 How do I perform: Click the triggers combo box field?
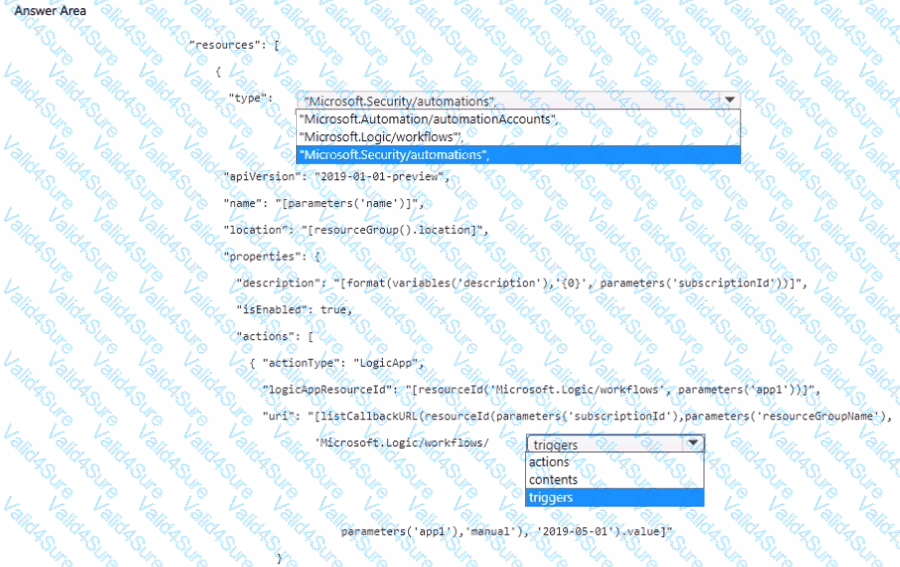603,445
